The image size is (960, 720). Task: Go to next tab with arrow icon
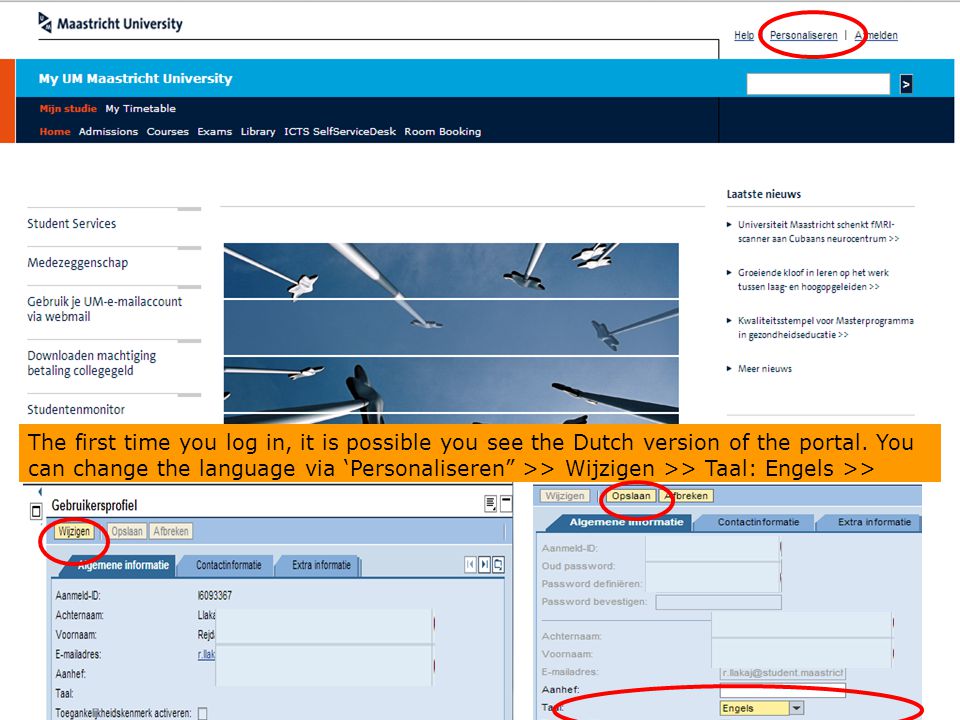484,564
